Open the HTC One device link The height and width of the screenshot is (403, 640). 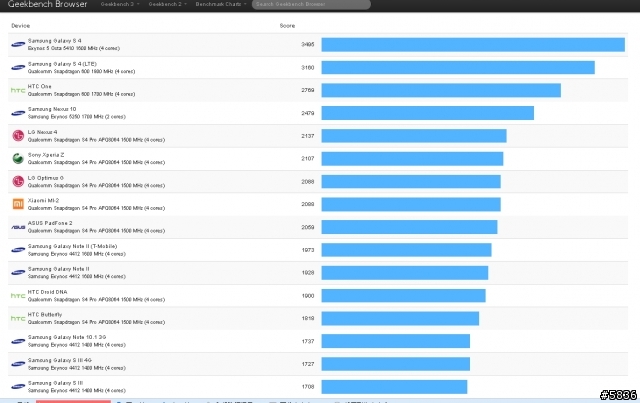pos(40,87)
